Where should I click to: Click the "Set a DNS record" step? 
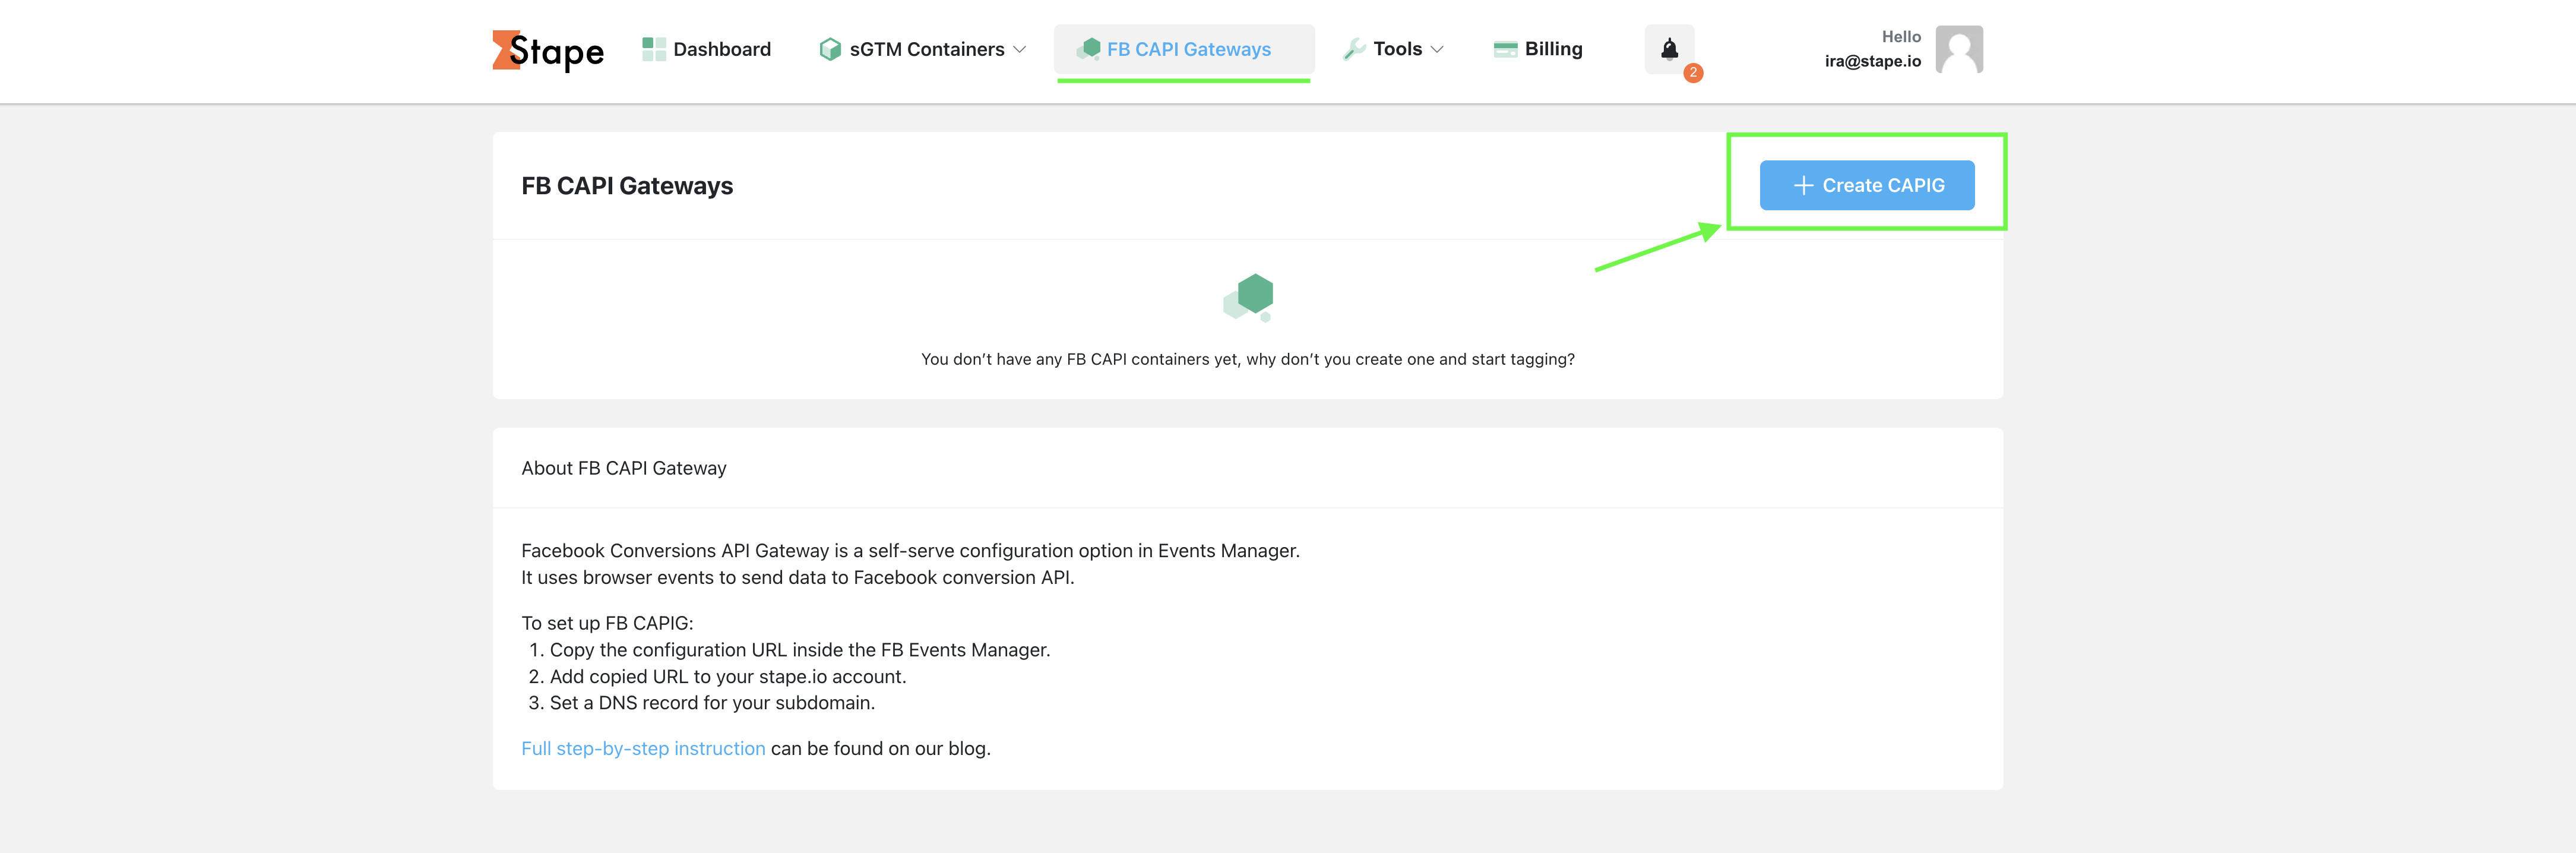point(712,703)
